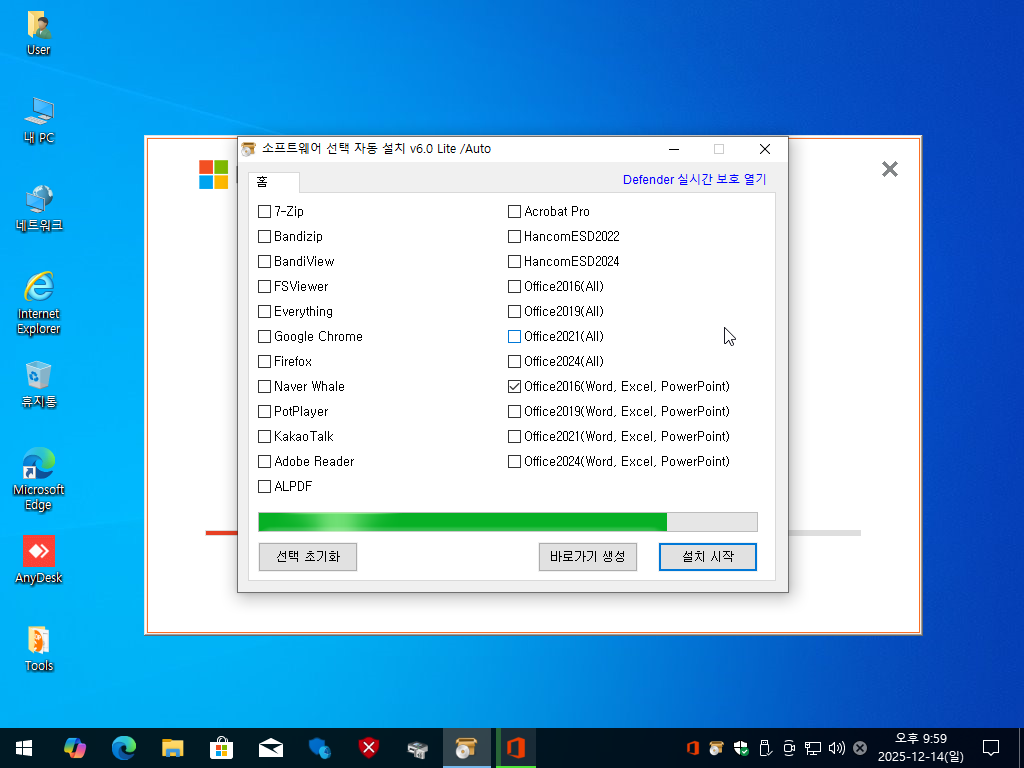This screenshot has width=1024, height=768.
Task: Open Mail app in taskbar
Action: tap(270, 748)
